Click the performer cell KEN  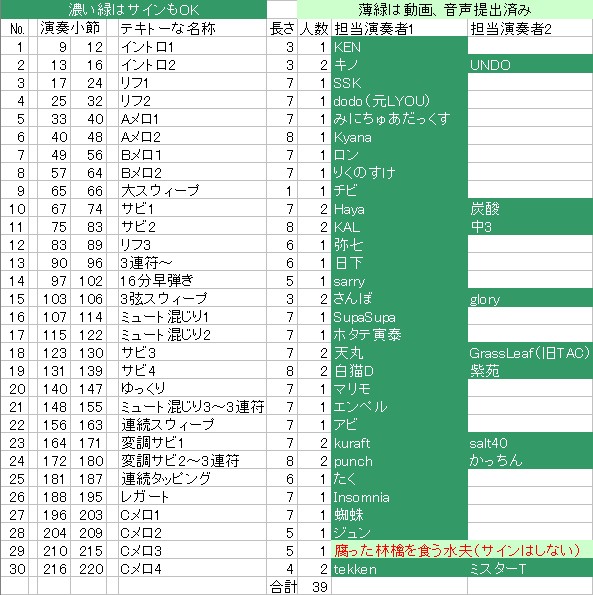(400, 47)
